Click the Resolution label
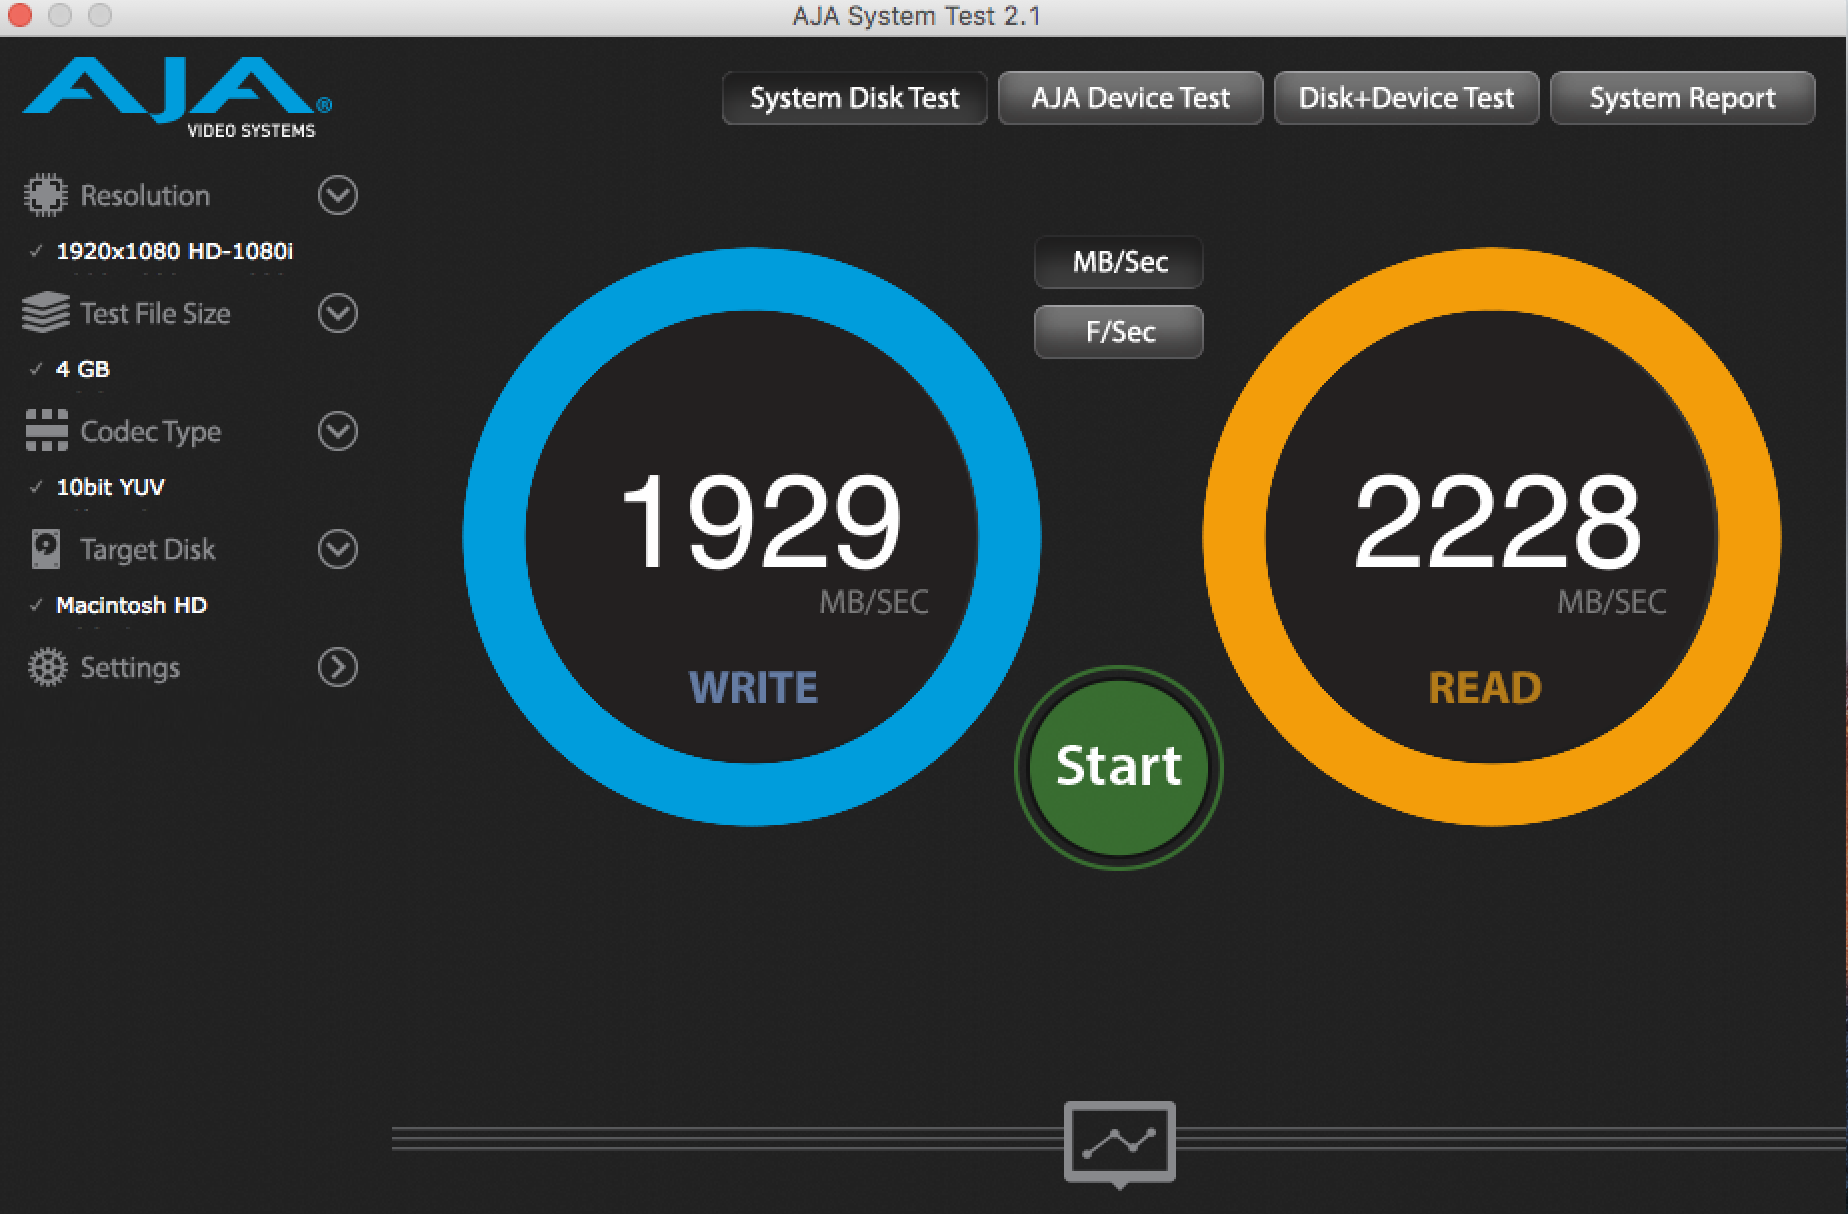Viewport: 1848px width, 1214px height. [145, 195]
